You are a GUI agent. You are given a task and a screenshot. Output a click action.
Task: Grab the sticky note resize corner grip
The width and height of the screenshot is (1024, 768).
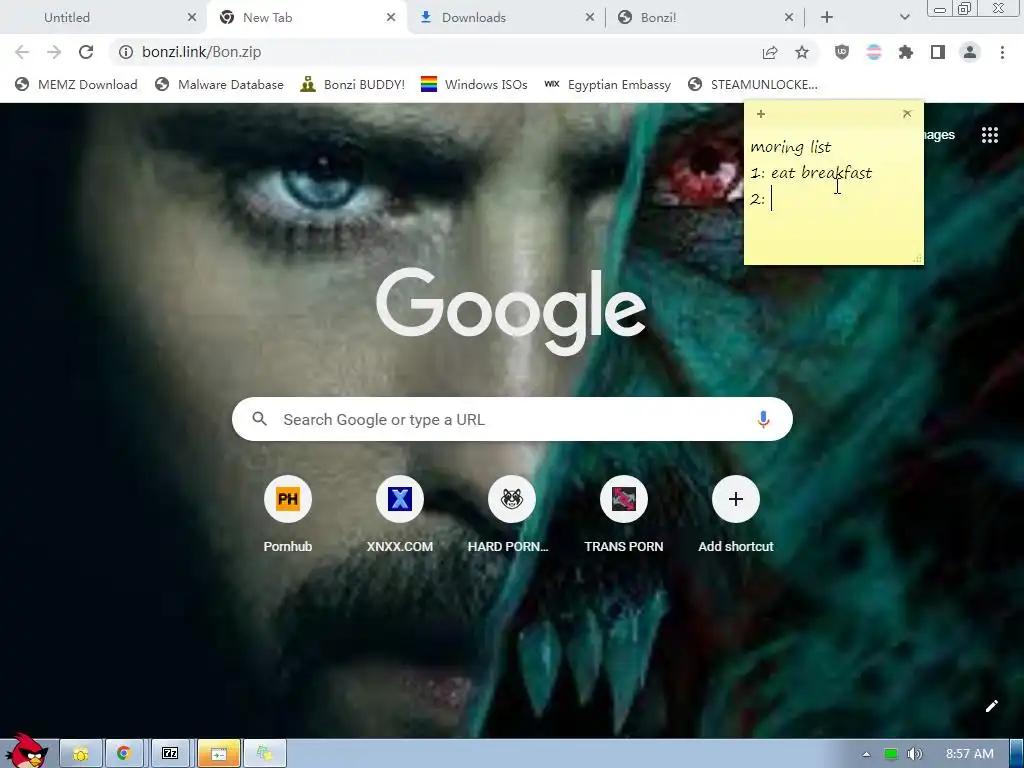coord(918,259)
